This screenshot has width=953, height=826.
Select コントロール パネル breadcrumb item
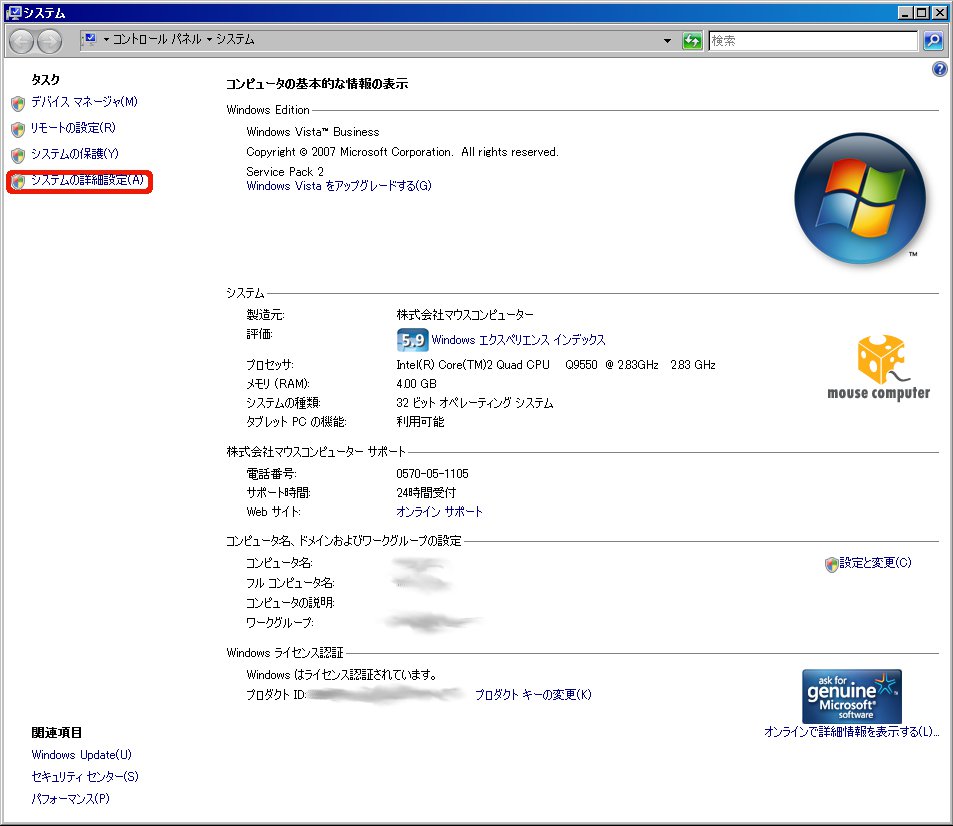click(157, 40)
